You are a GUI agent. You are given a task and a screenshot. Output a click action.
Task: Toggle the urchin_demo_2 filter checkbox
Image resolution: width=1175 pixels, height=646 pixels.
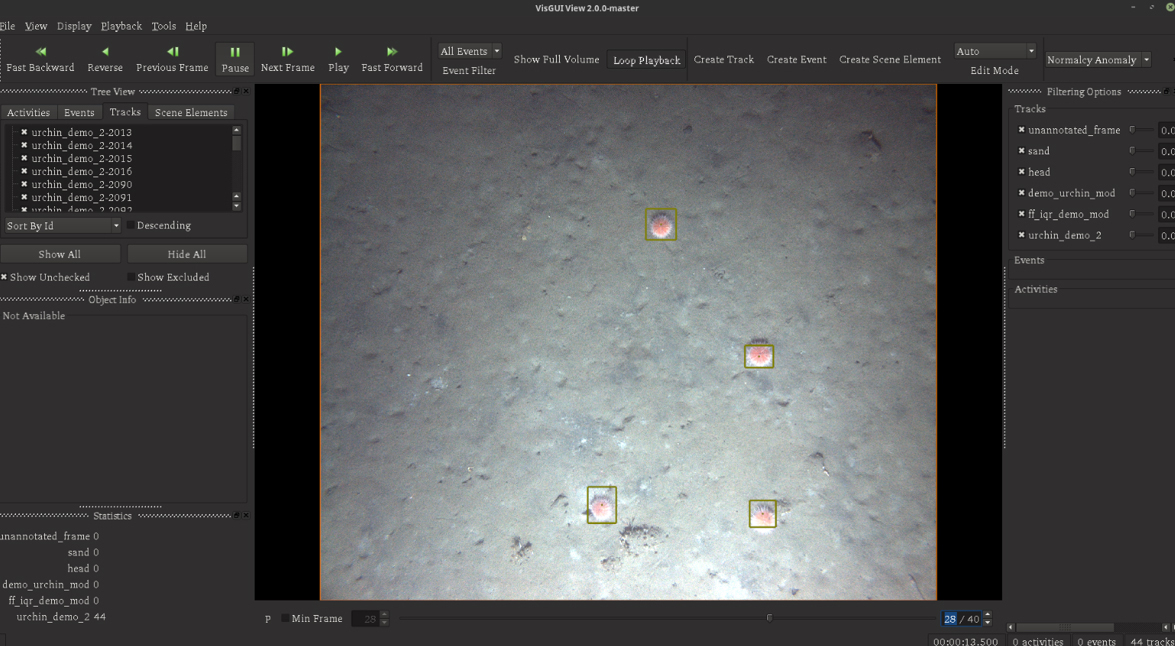point(1021,235)
